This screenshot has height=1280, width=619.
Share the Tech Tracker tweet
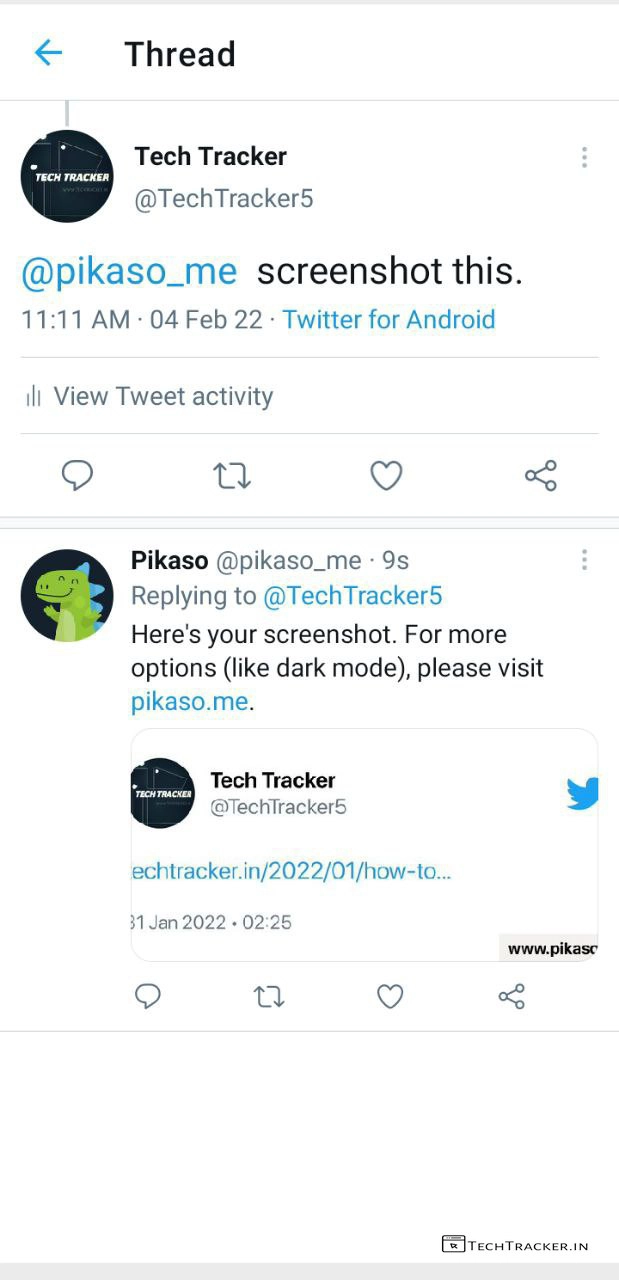click(540, 476)
